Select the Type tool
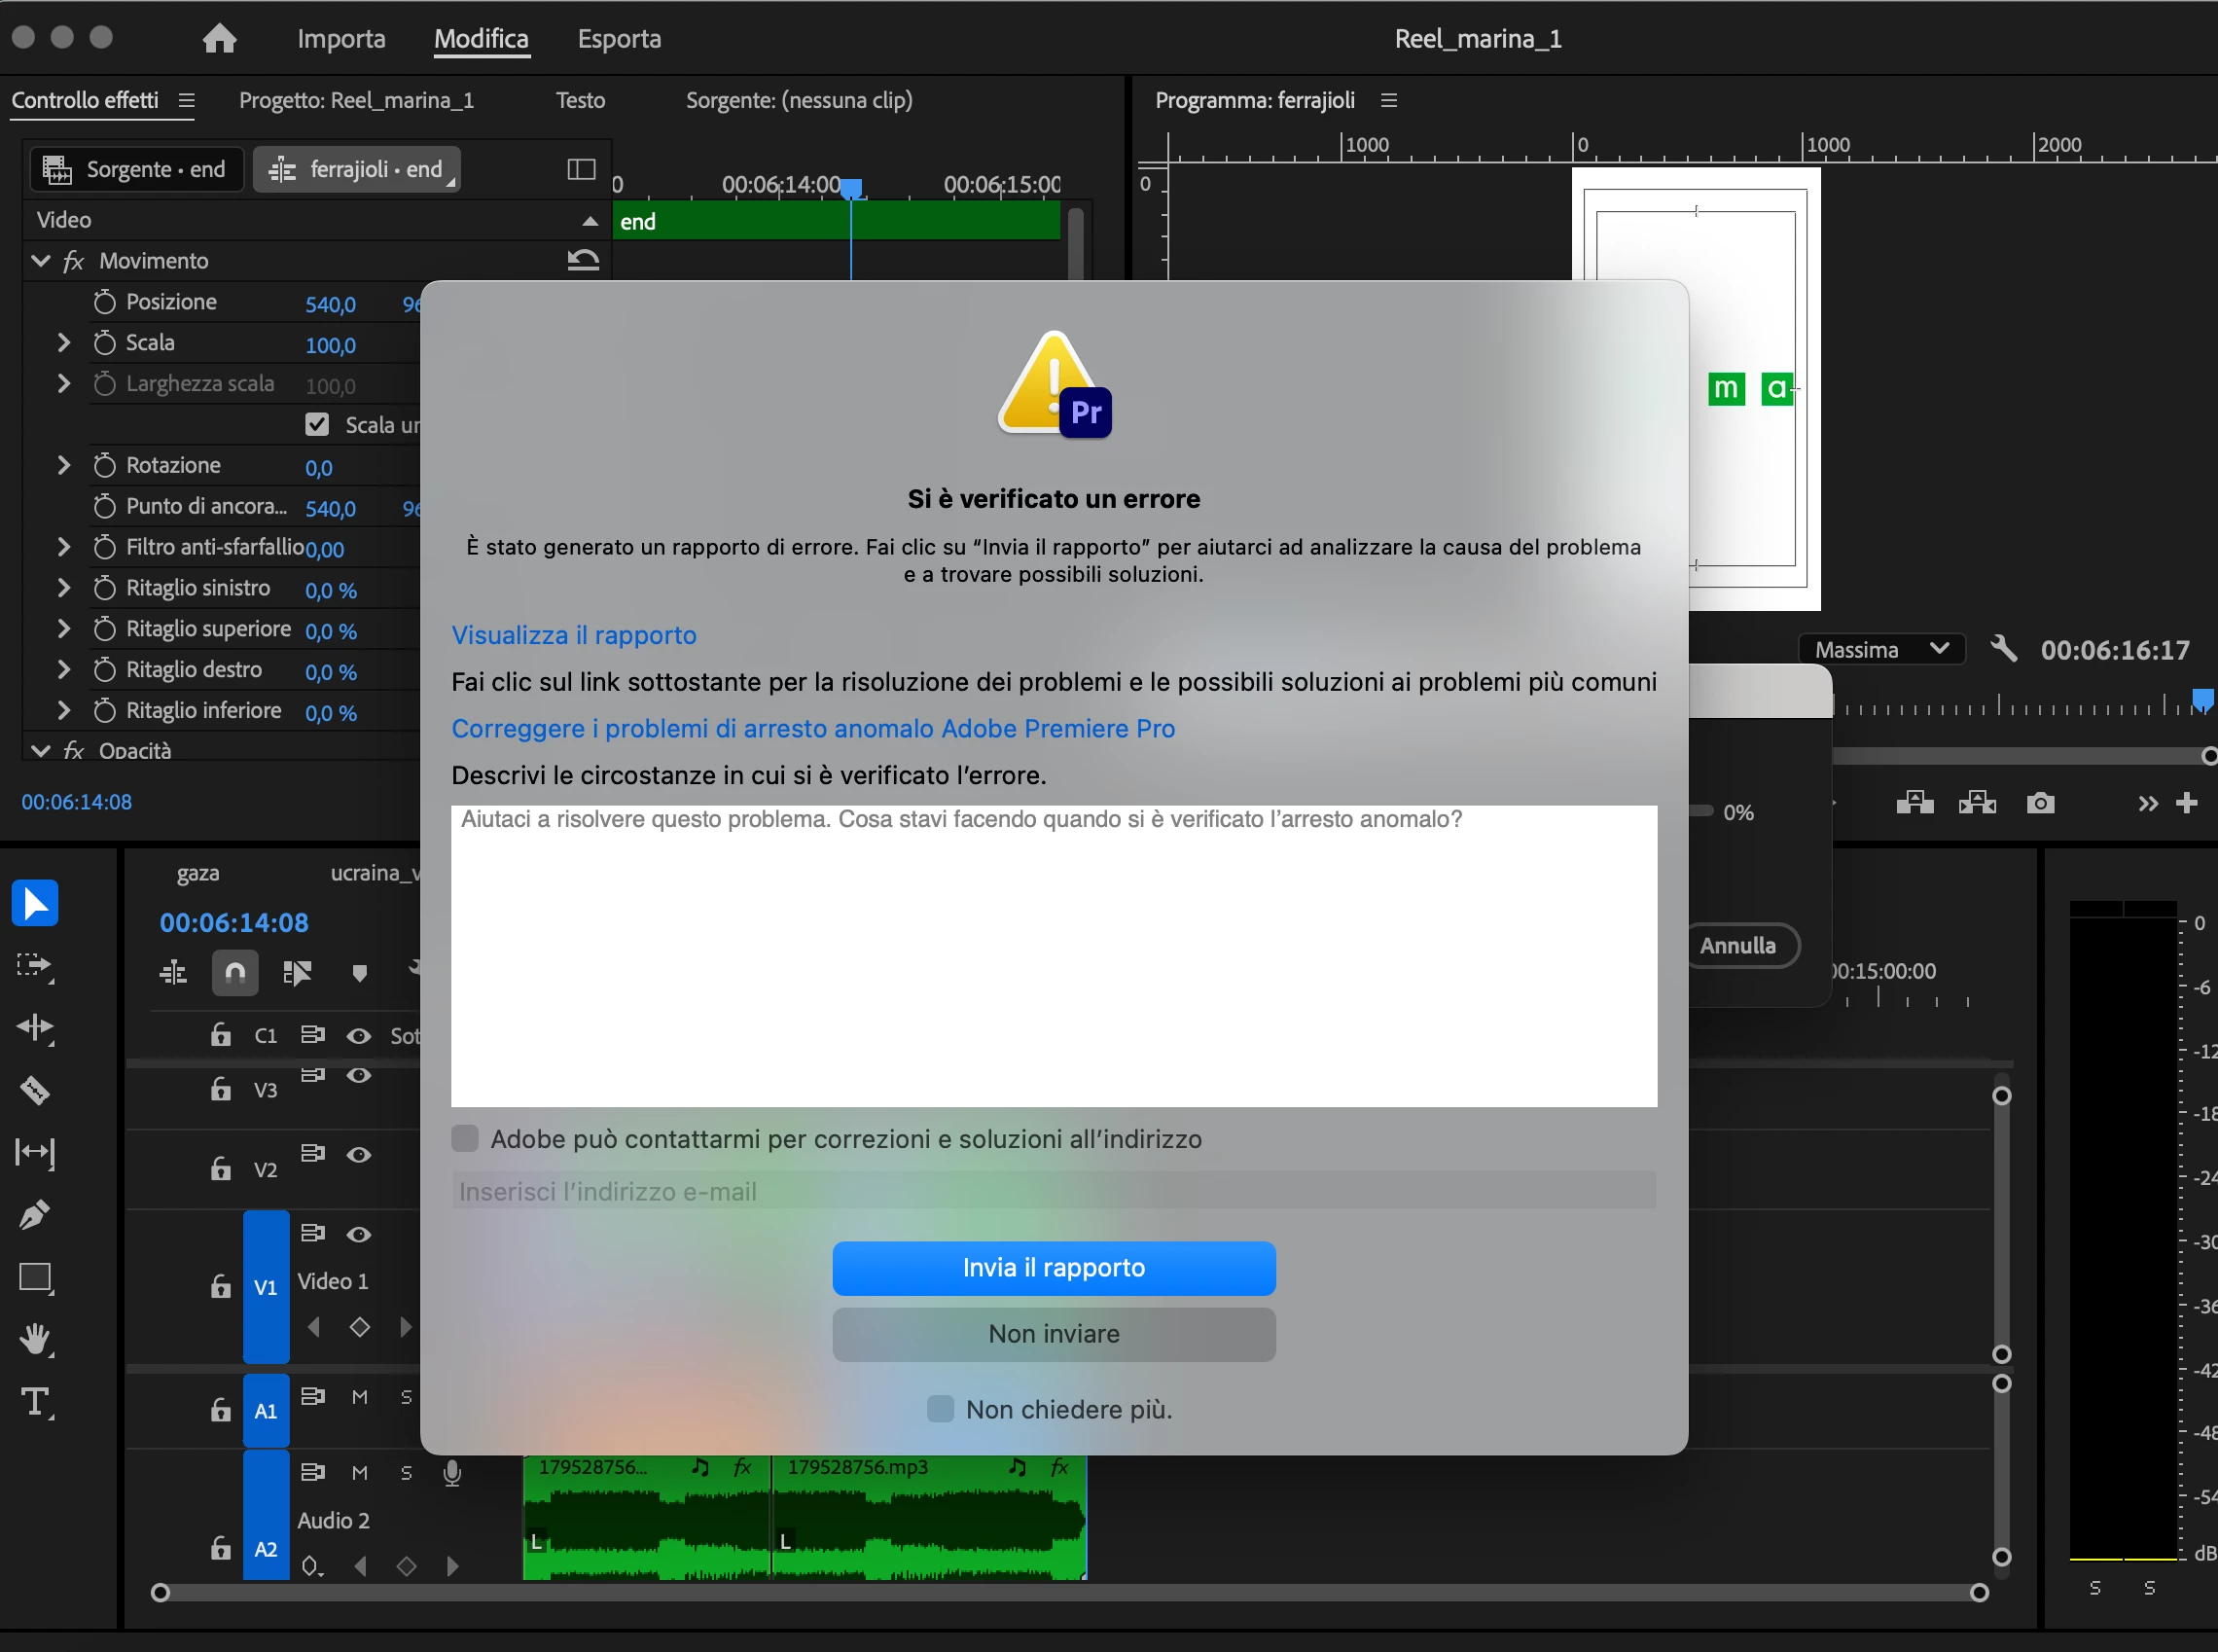Screen dimensions: 2218x1652 point(34,1402)
